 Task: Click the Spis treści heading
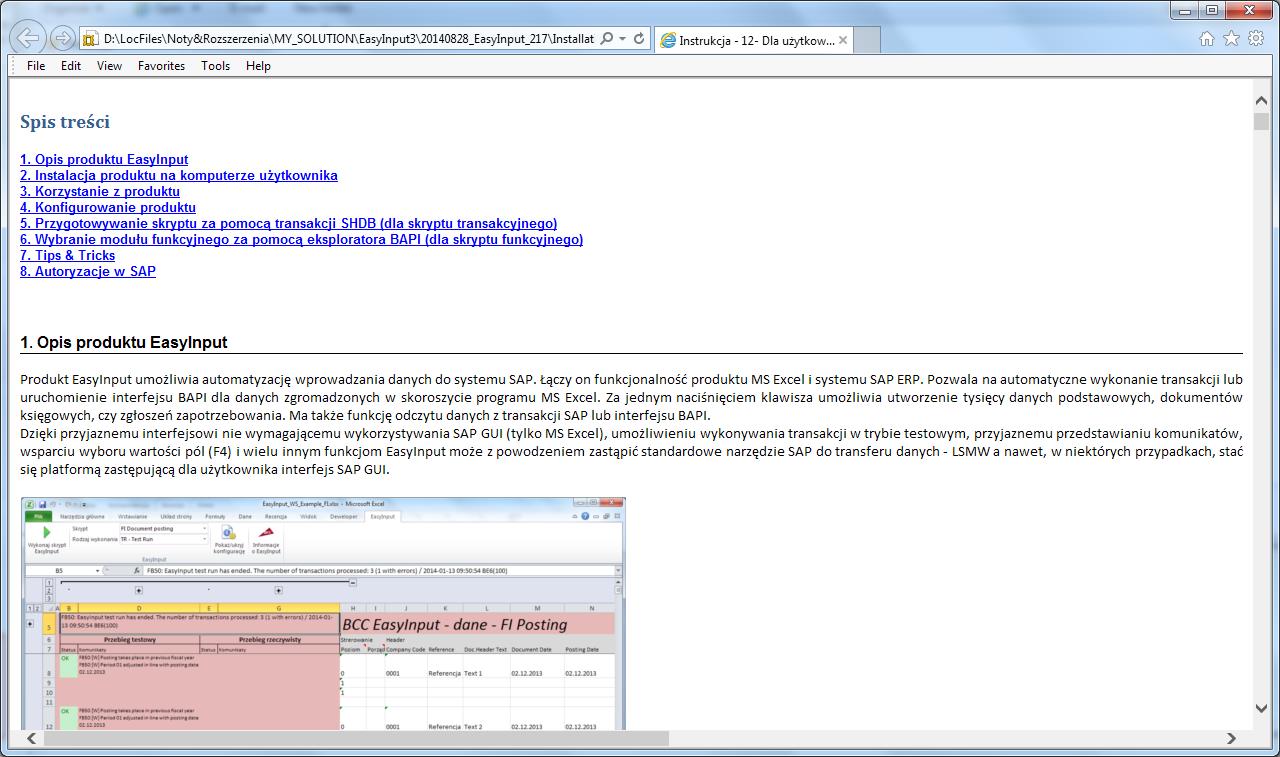pos(65,122)
